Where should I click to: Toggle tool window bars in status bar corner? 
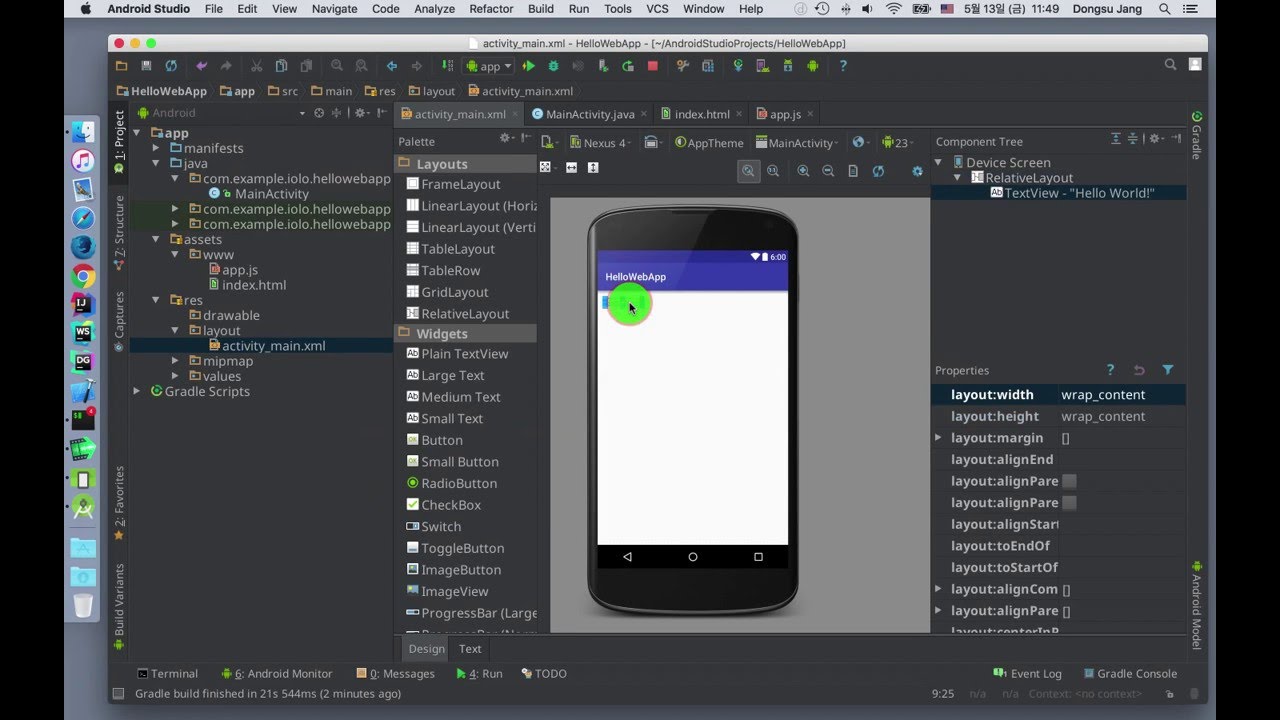(x=118, y=693)
